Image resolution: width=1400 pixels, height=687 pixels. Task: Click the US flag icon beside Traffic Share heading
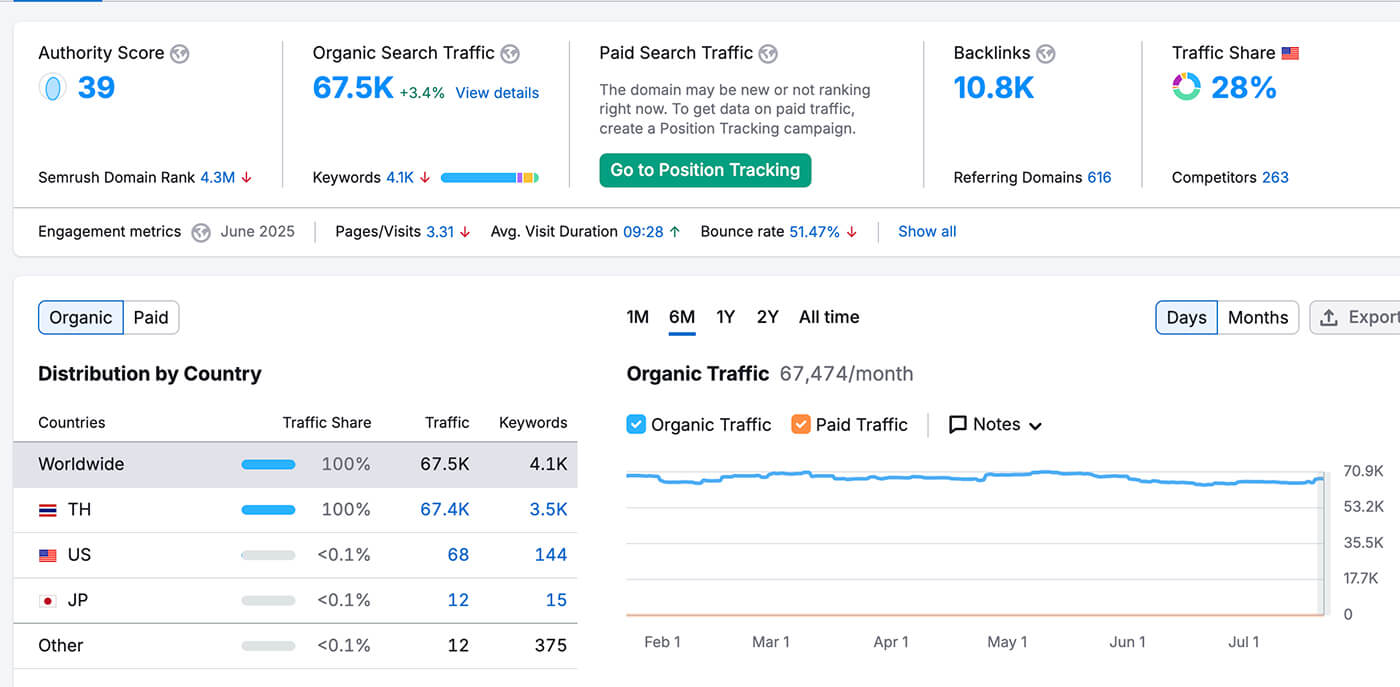point(1290,53)
